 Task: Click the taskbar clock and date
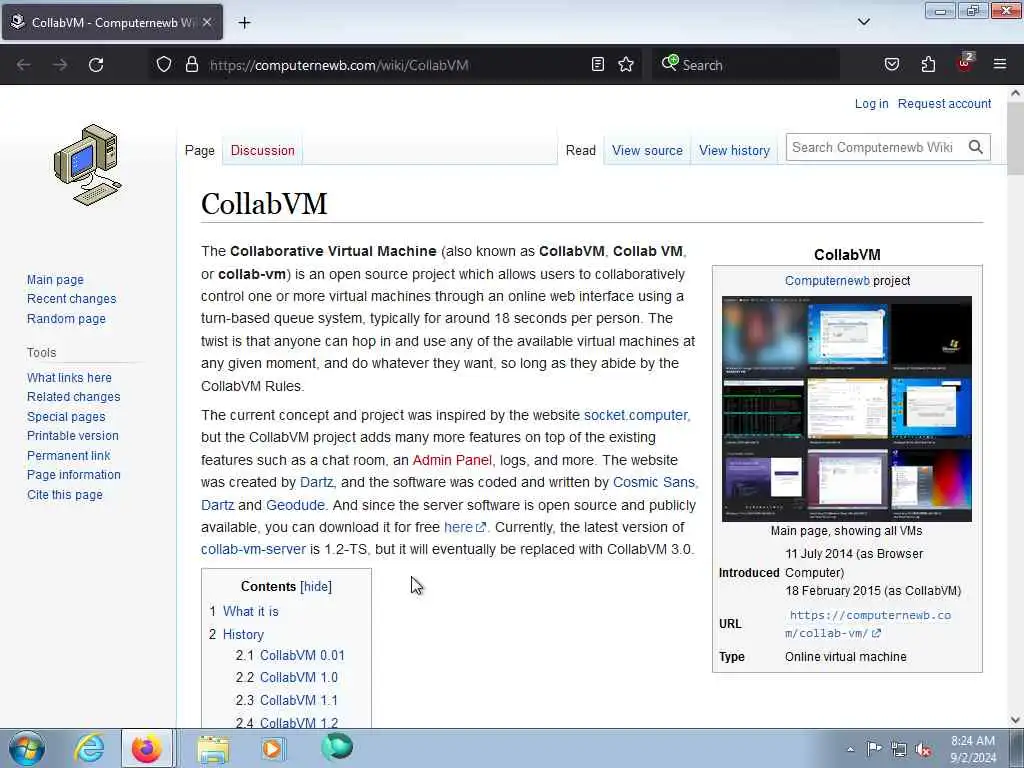tap(973, 749)
